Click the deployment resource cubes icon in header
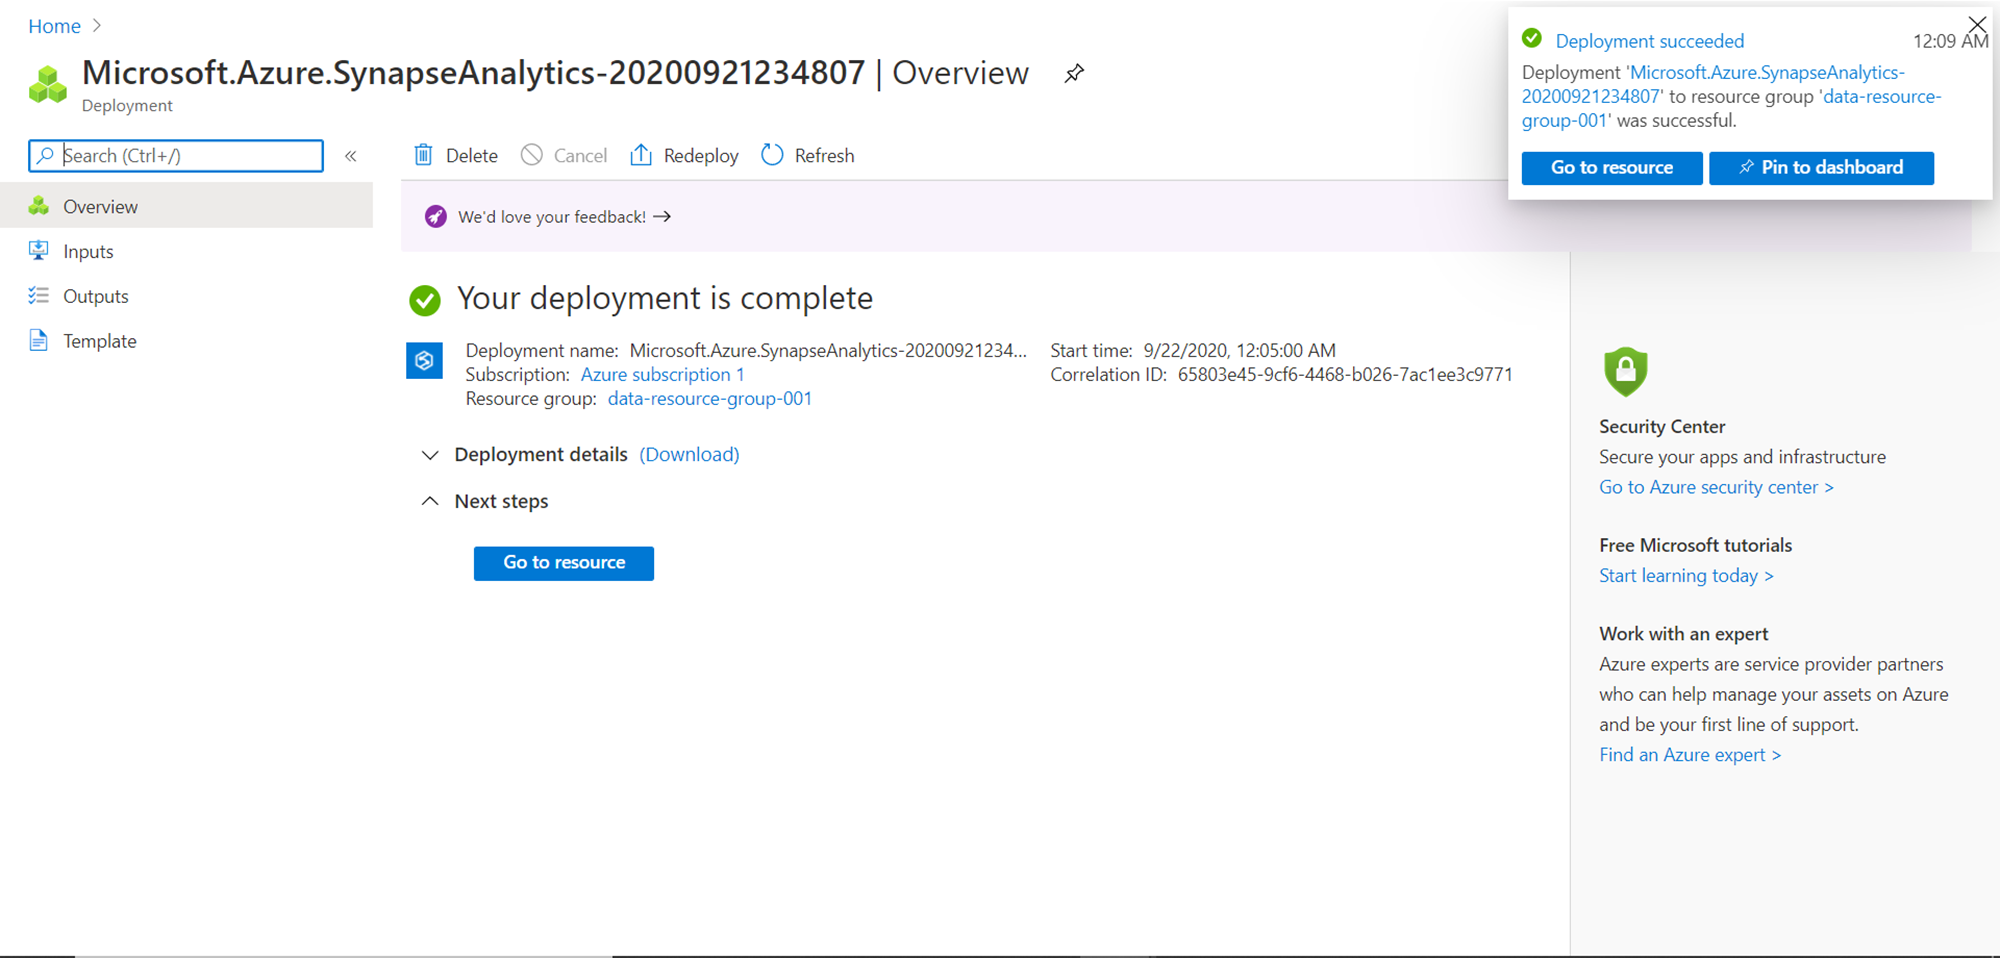Viewport: 2000px width, 958px height. [48, 85]
